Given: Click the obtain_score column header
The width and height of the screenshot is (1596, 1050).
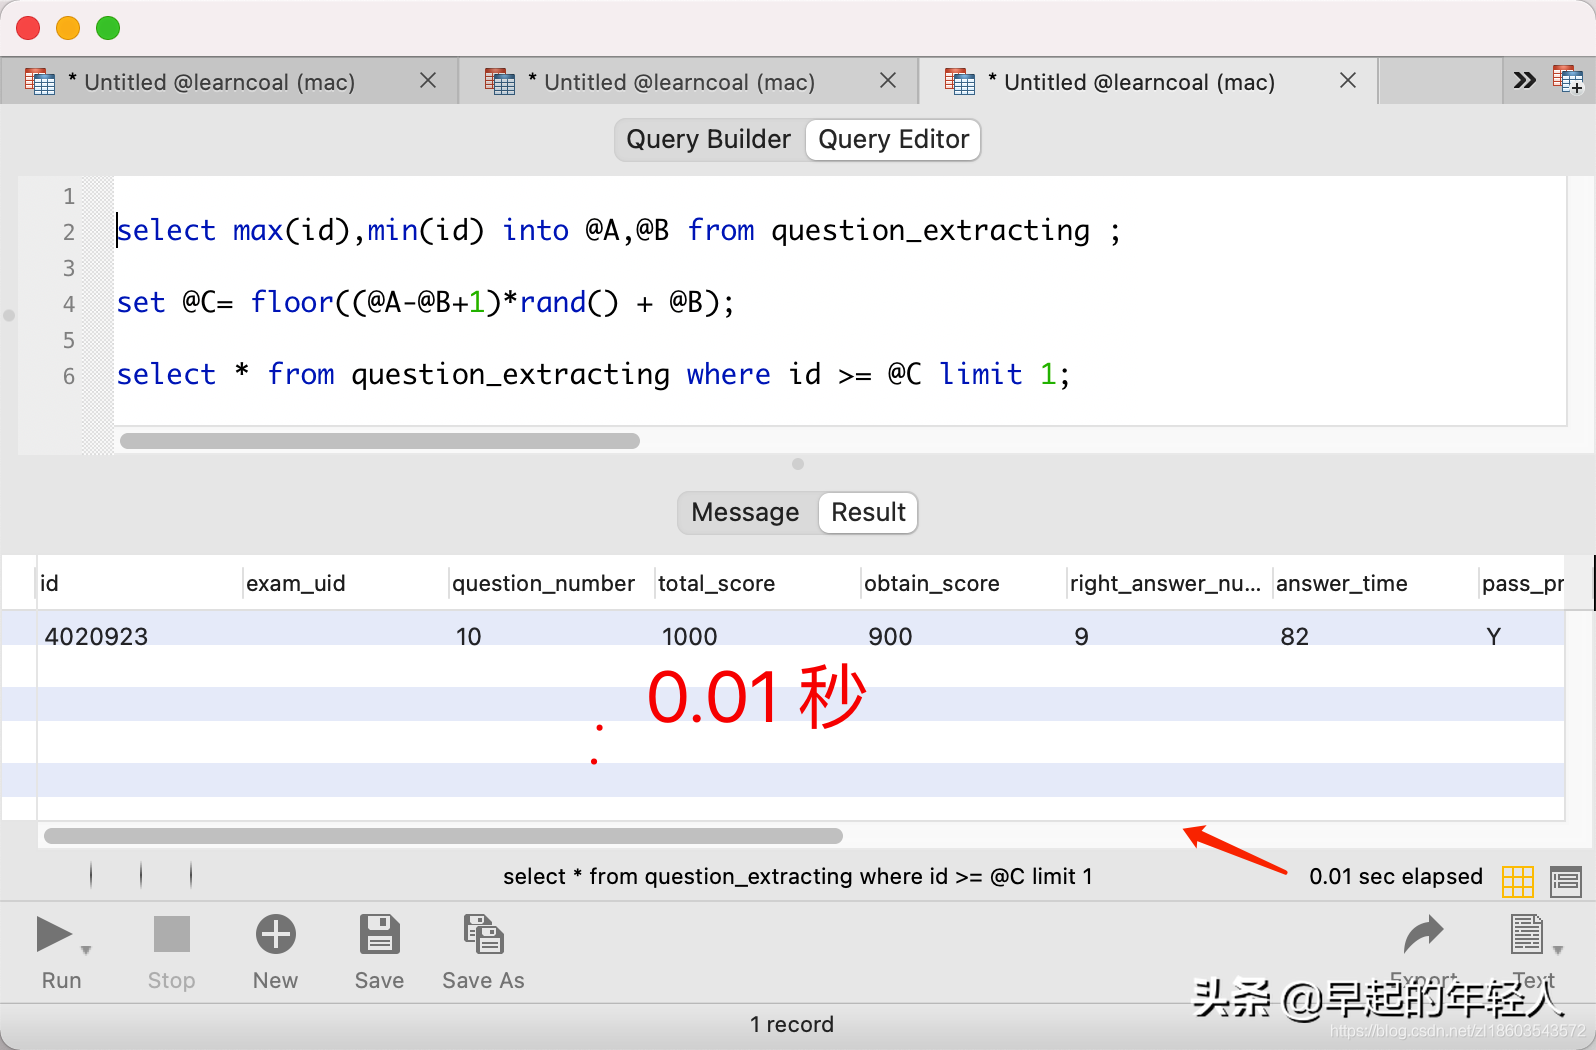Looking at the screenshot, I should pos(964,583).
